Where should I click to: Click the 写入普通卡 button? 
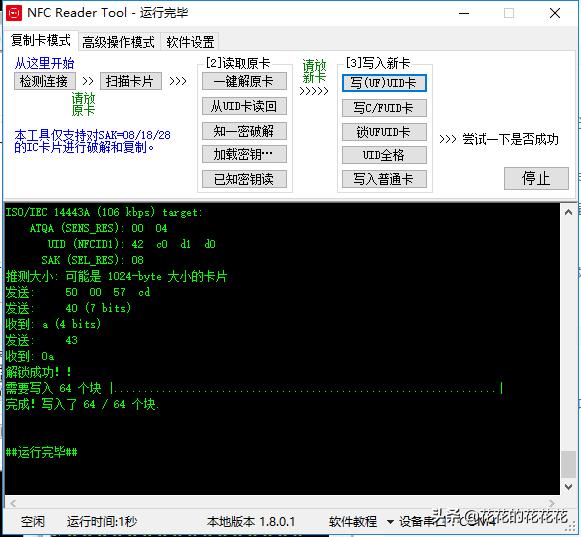point(384,179)
